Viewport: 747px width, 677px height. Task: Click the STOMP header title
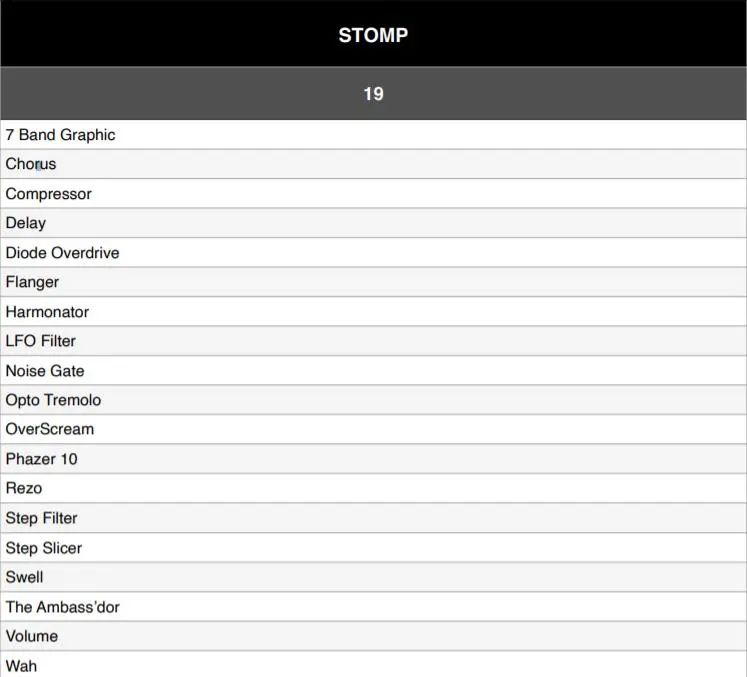click(373, 35)
